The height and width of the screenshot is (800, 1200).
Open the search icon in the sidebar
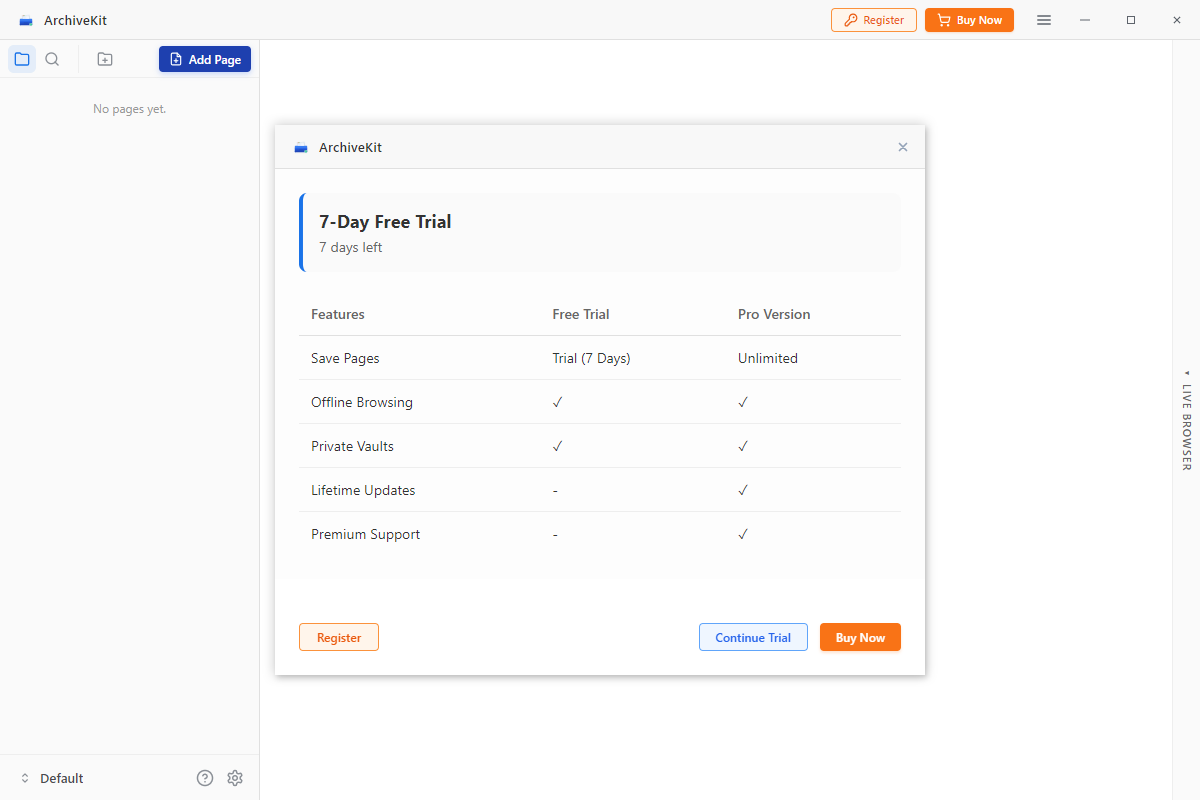[52, 59]
